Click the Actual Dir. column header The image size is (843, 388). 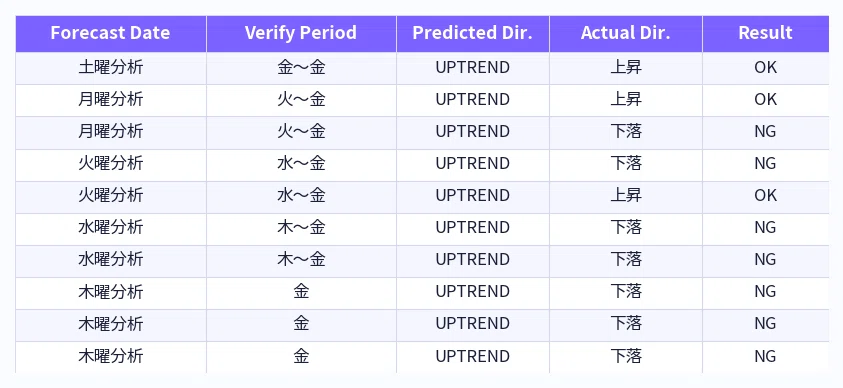(x=626, y=33)
